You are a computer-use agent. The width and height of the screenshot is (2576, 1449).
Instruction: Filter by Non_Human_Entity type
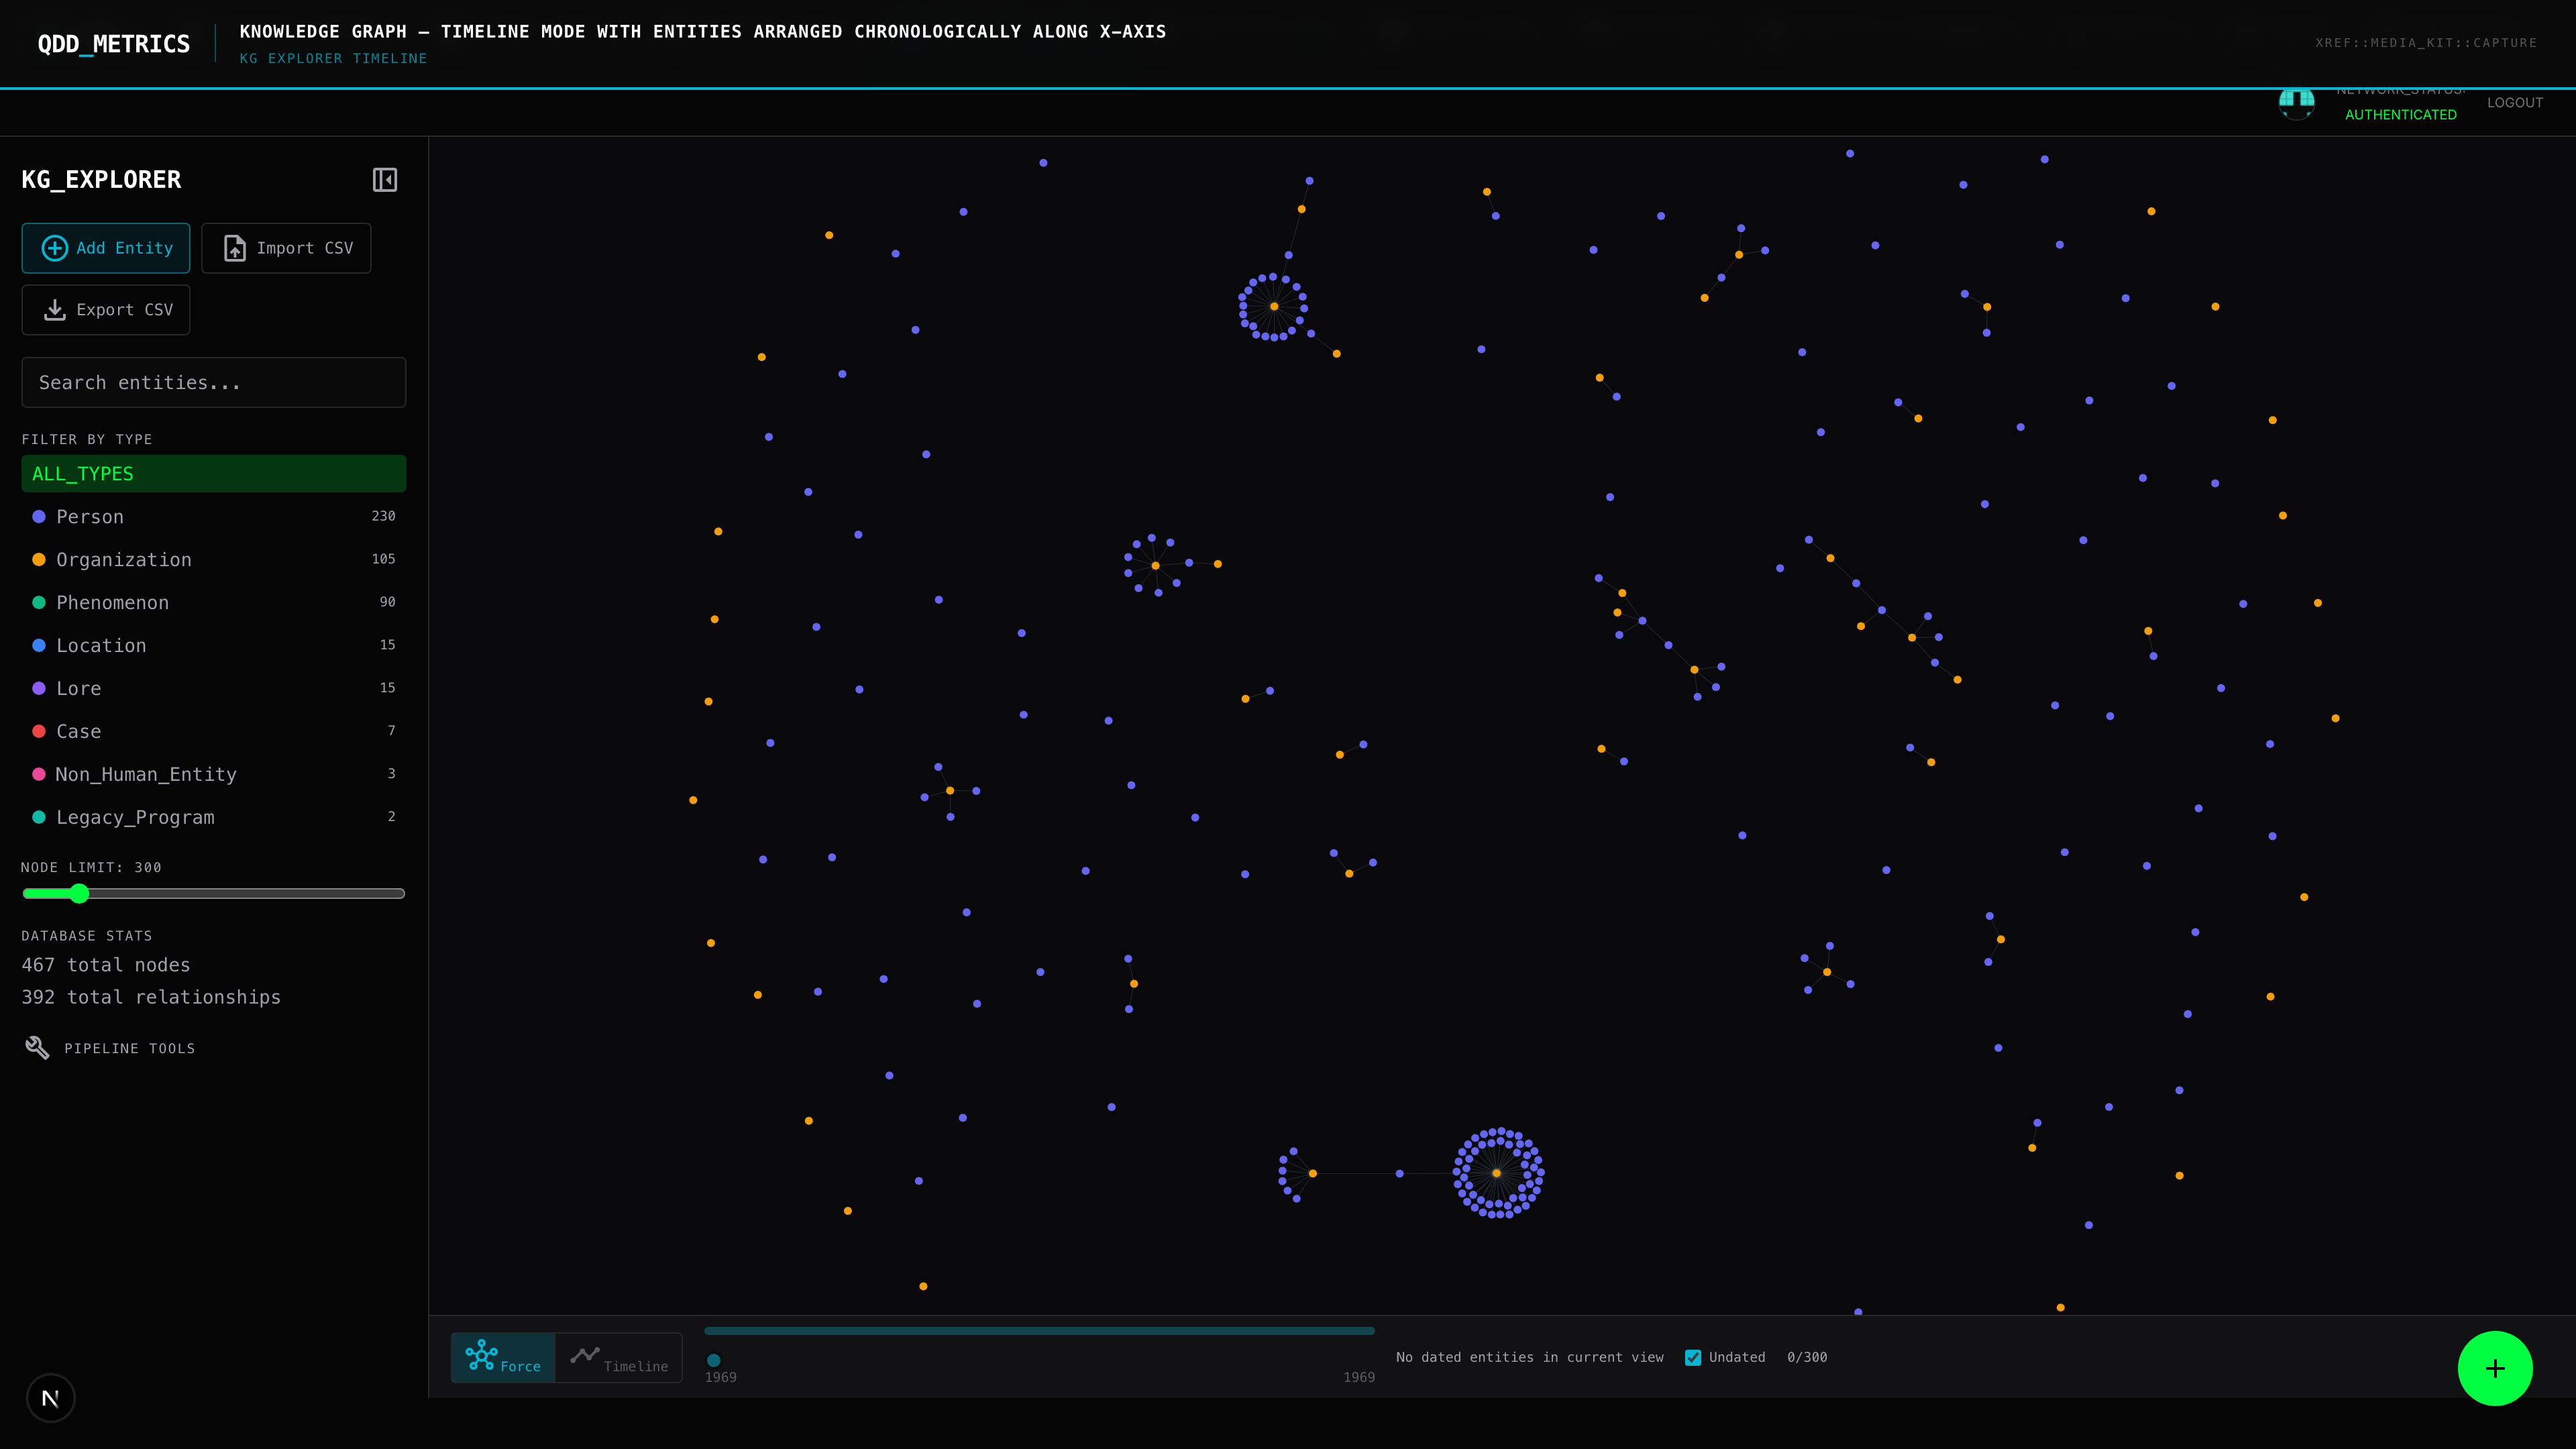coord(146,774)
